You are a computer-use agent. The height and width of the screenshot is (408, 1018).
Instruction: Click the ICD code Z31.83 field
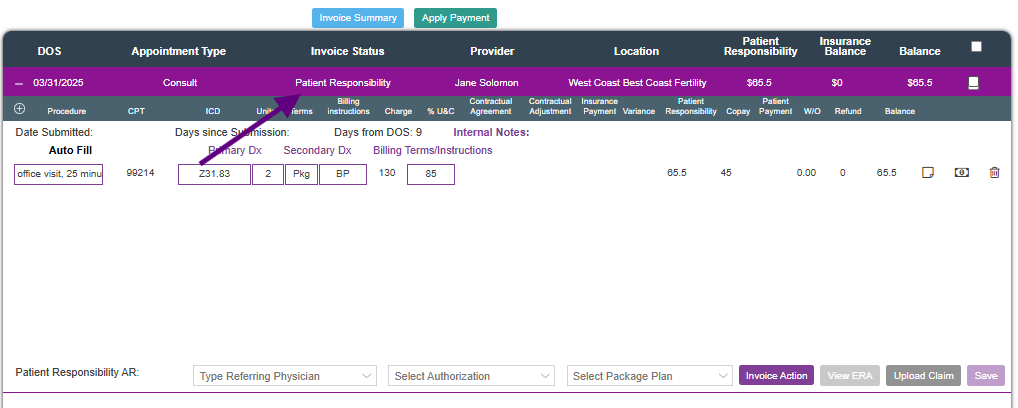213,174
